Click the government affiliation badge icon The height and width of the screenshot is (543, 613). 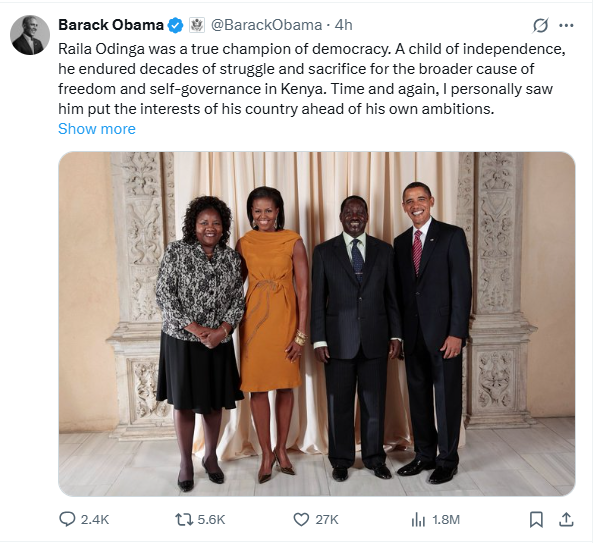(x=197, y=25)
